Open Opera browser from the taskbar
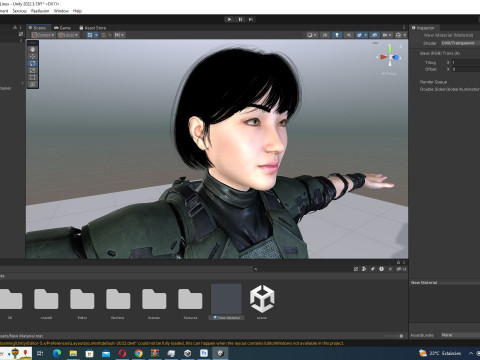 click(x=122, y=353)
